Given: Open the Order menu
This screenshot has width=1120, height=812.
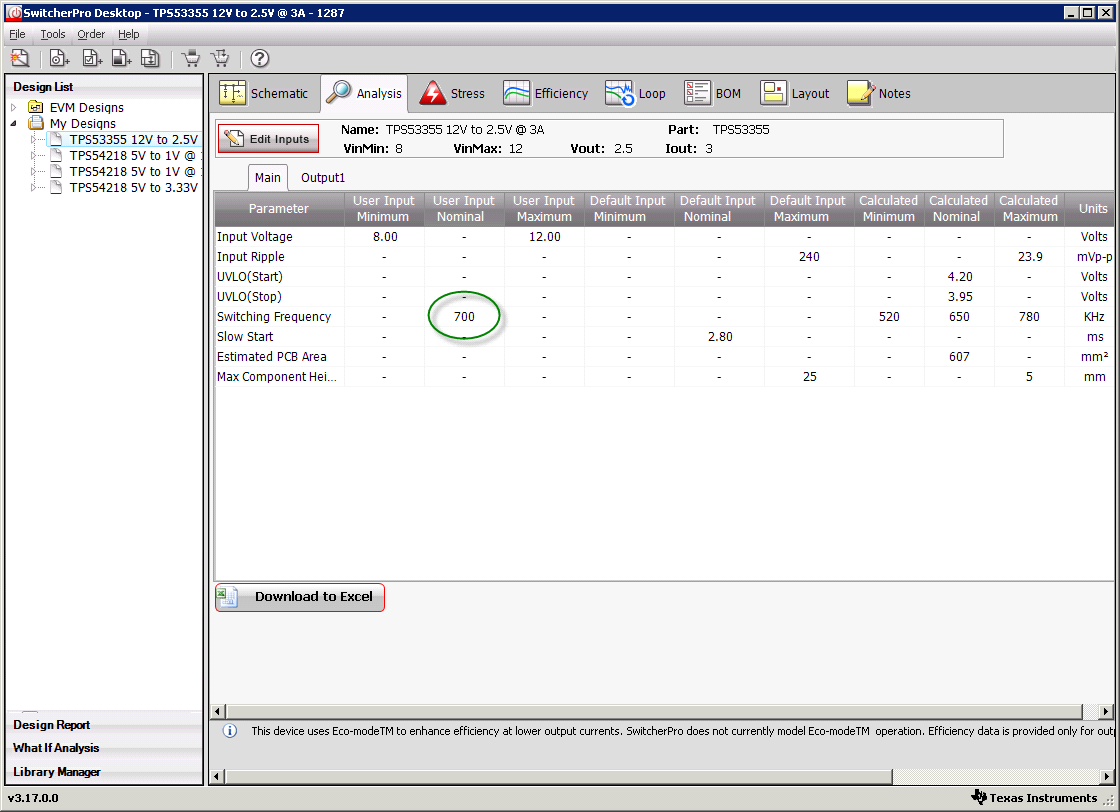Looking at the screenshot, I should [x=91, y=34].
